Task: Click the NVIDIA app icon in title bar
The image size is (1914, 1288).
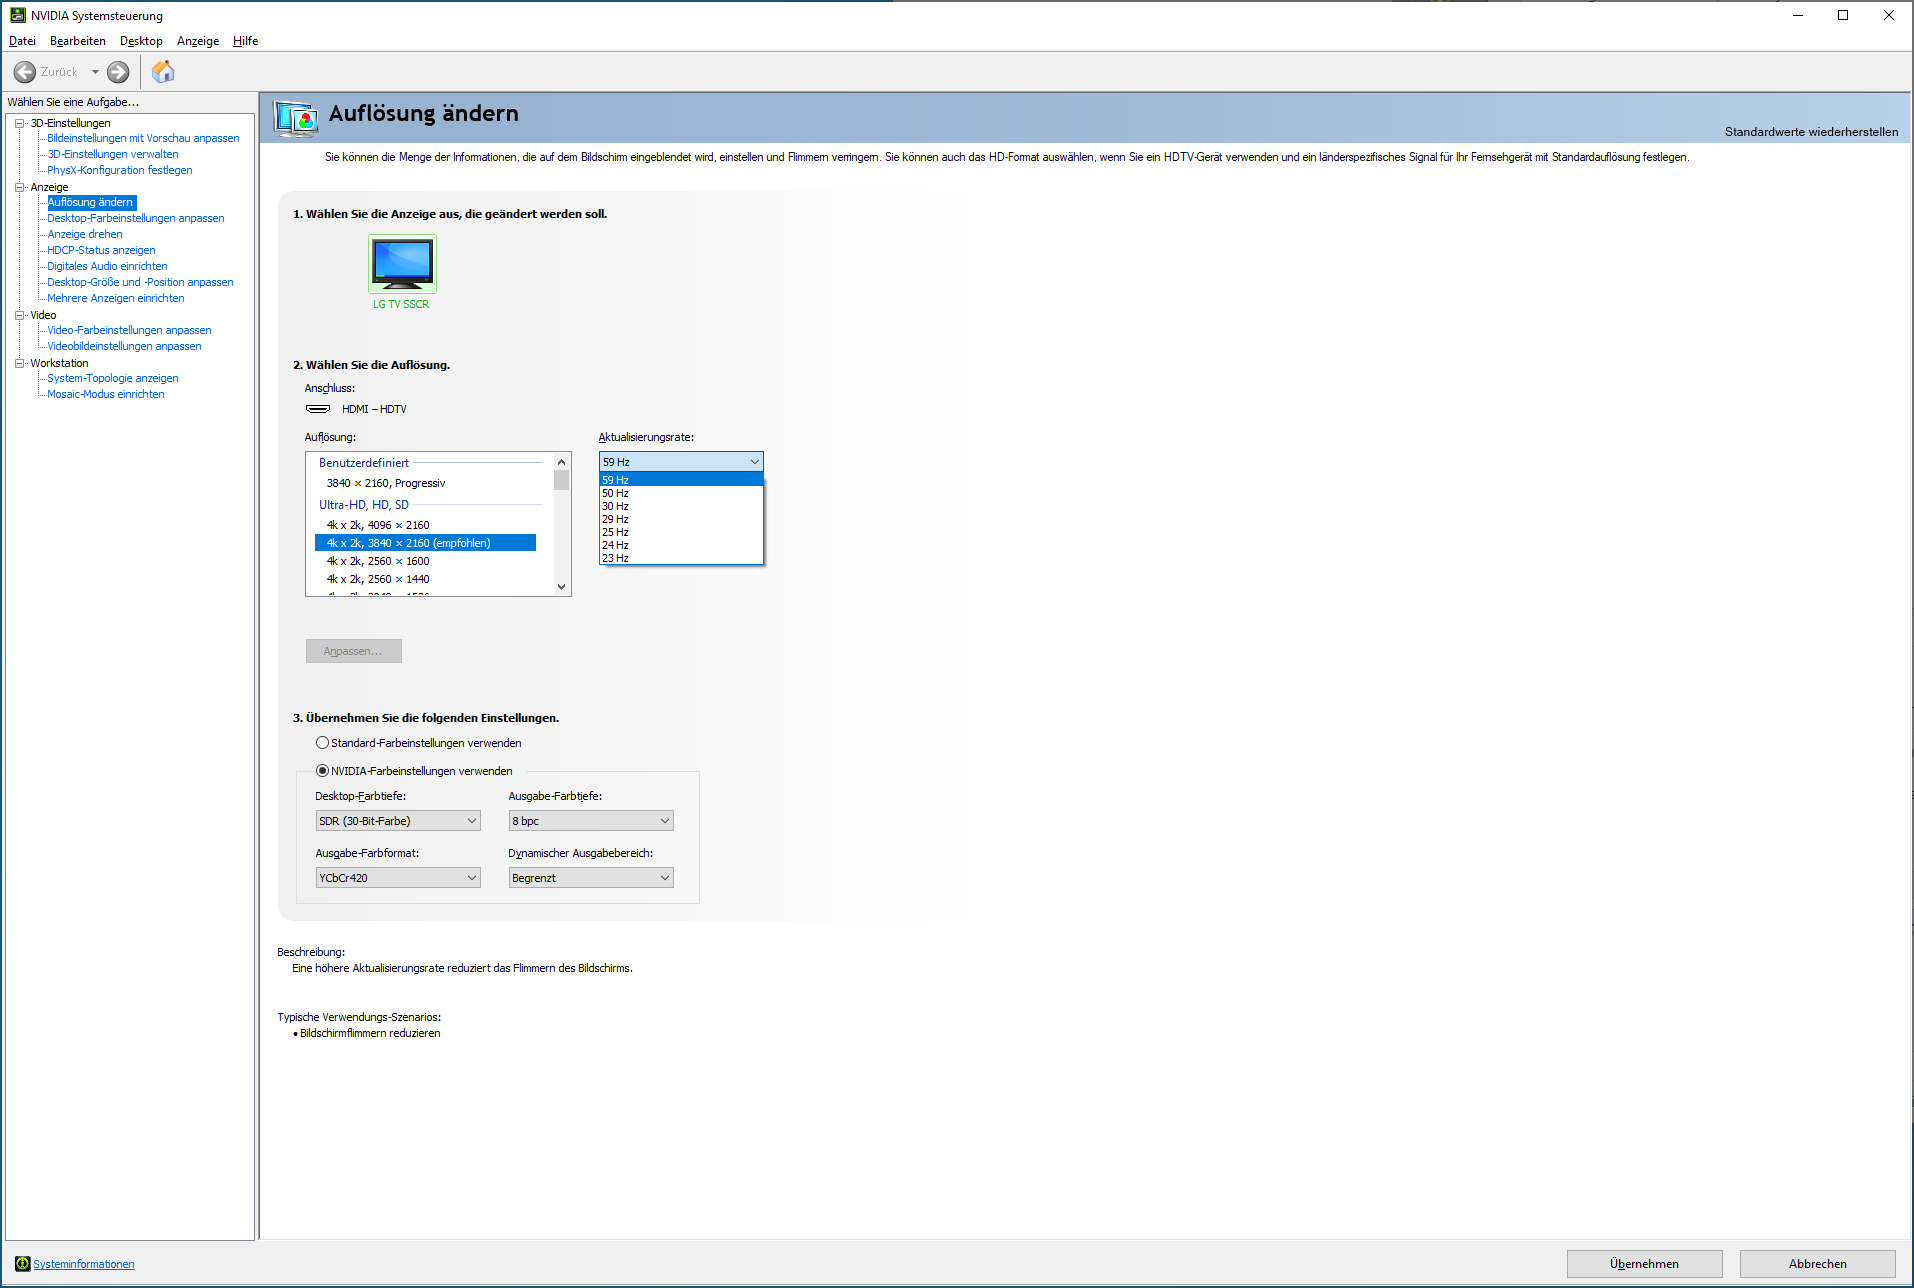Action: point(17,15)
